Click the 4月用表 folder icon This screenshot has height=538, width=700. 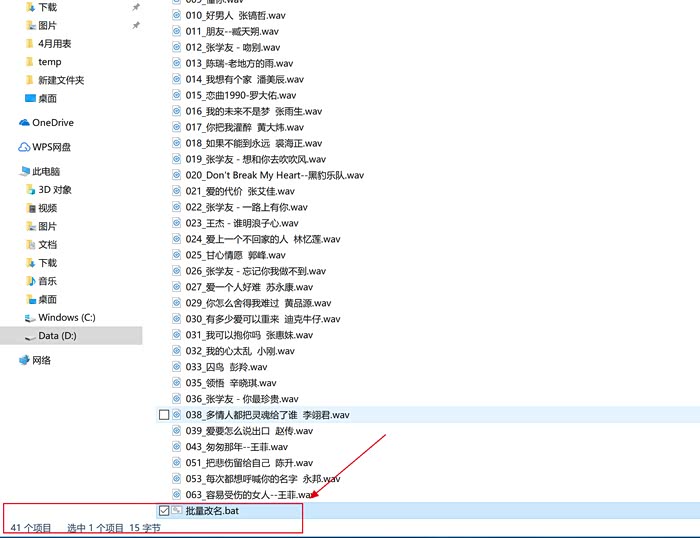coord(29,43)
